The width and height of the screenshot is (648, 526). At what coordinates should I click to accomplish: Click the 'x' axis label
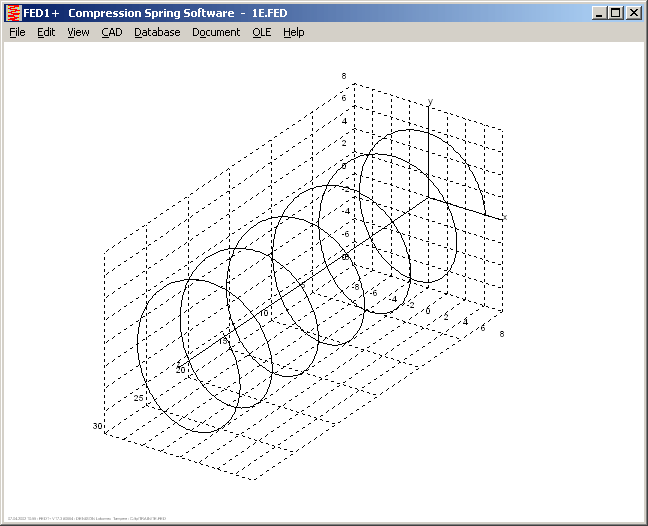coord(505,217)
